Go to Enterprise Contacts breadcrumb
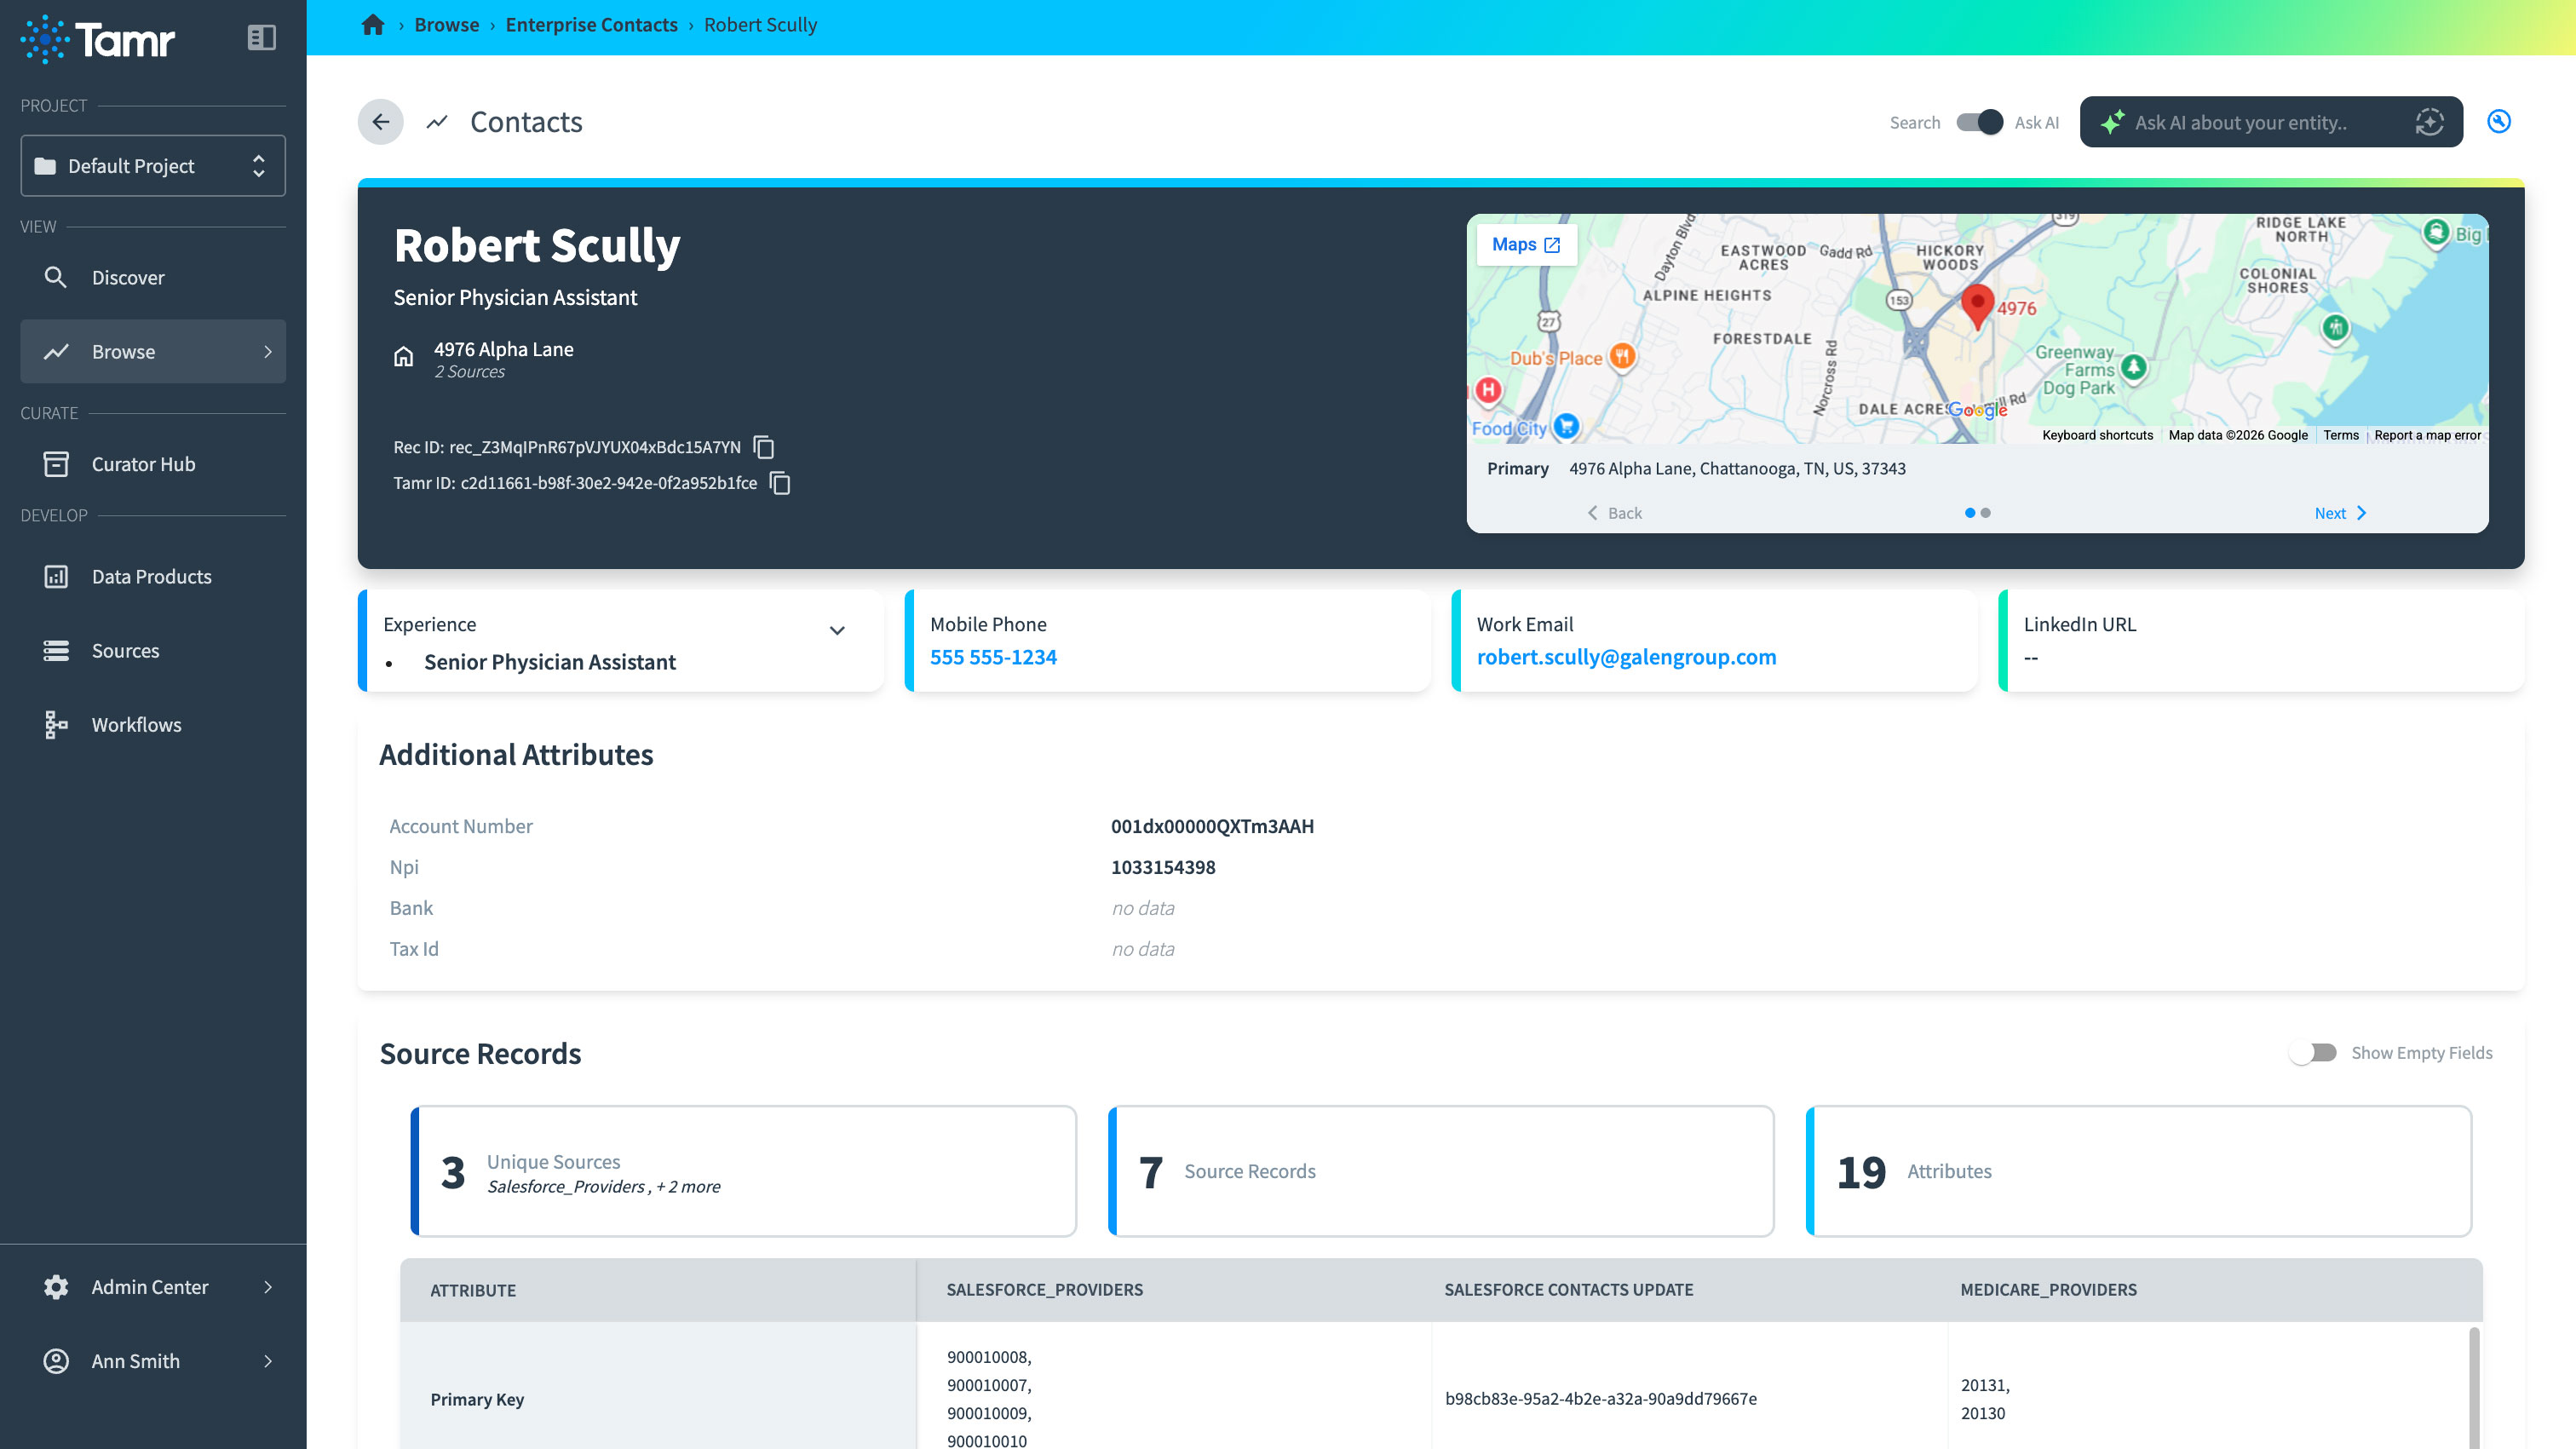2576x1449 pixels. click(591, 25)
